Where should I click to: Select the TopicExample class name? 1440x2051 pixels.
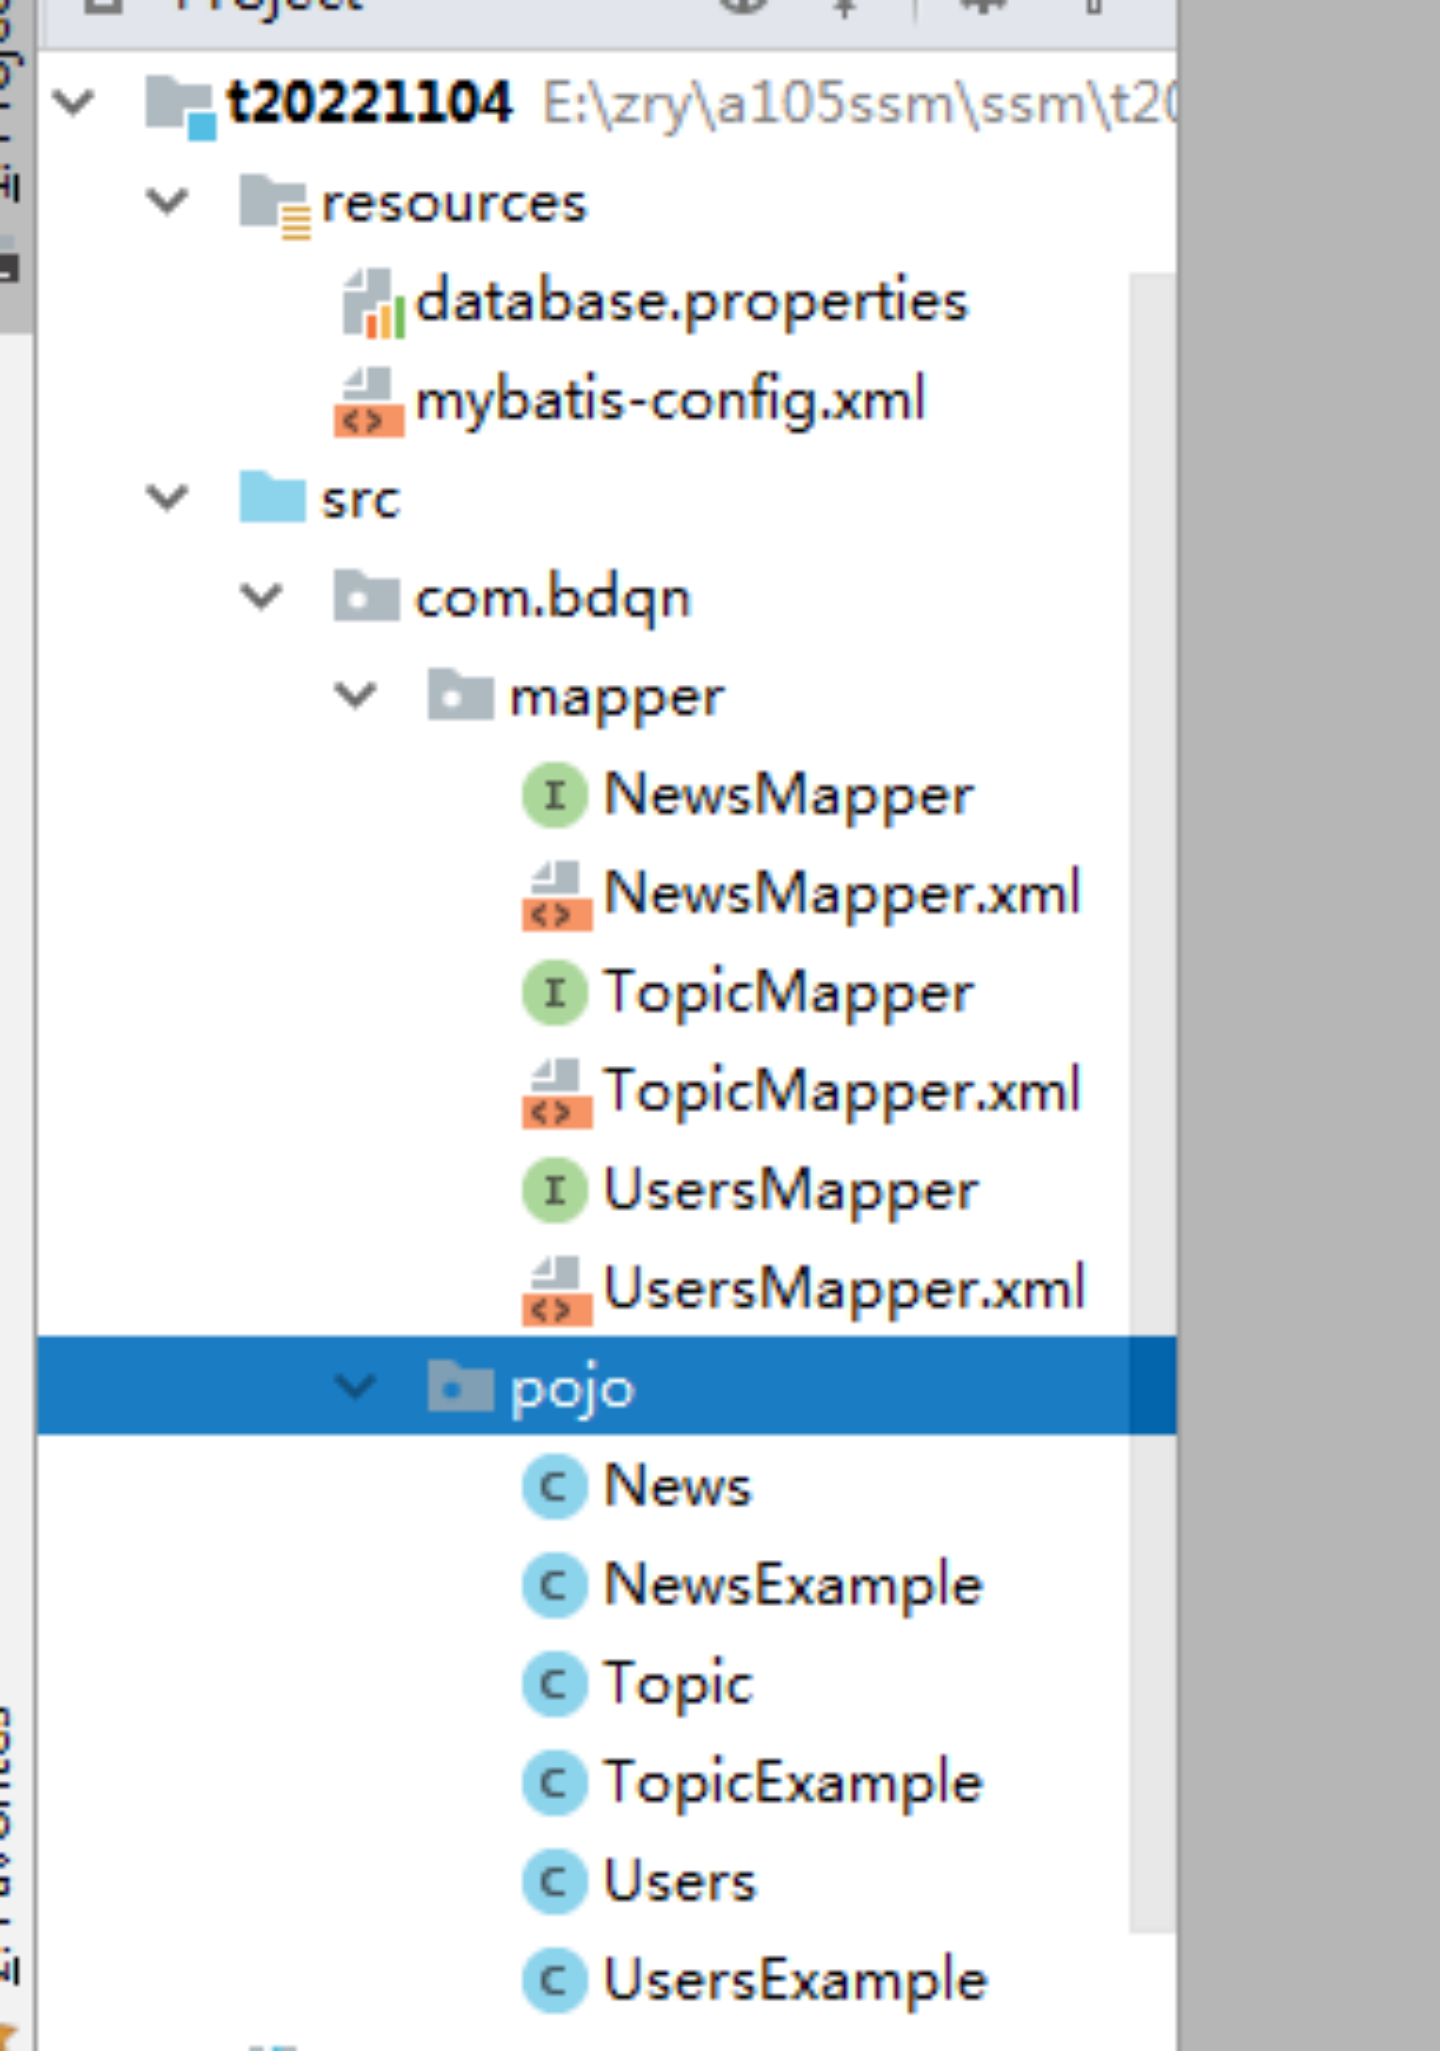click(793, 1784)
